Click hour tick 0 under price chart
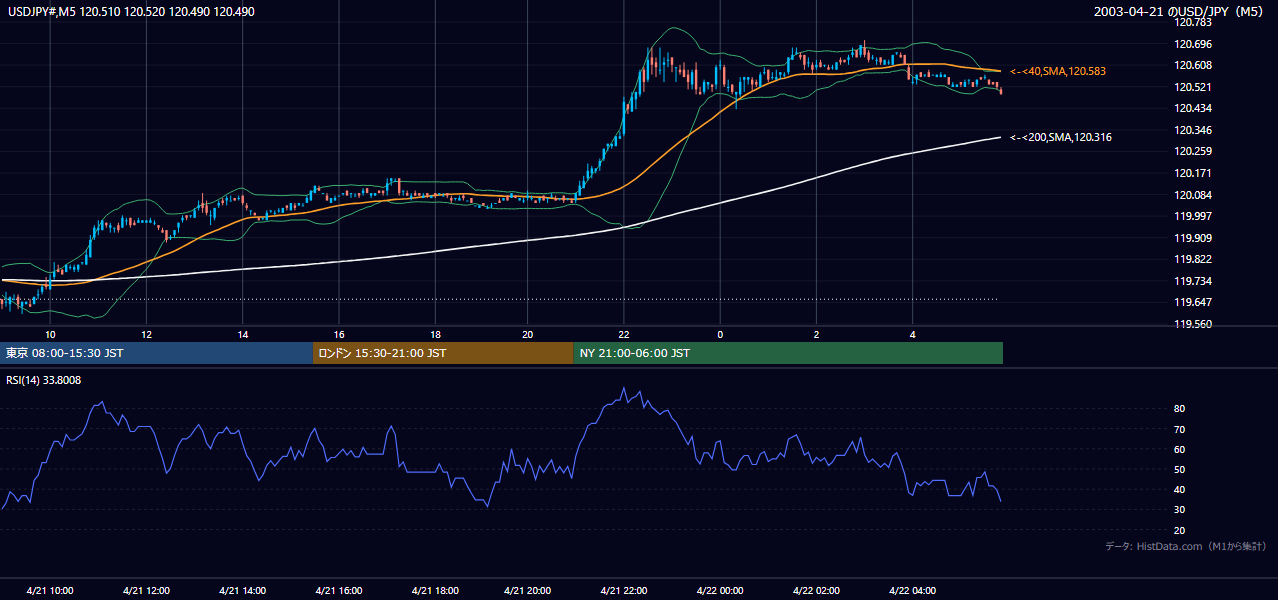The height and width of the screenshot is (600, 1278). click(720, 334)
